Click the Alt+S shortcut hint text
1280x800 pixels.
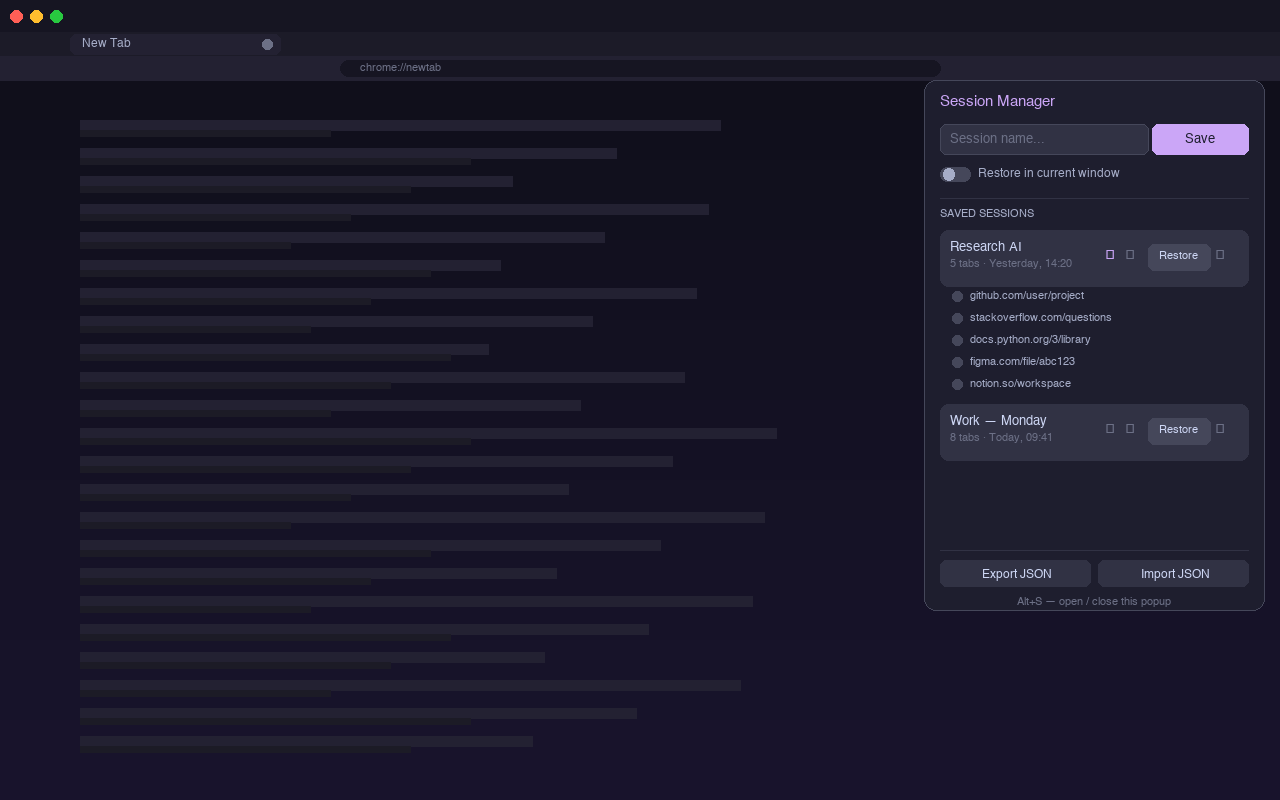[x=1094, y=602]
